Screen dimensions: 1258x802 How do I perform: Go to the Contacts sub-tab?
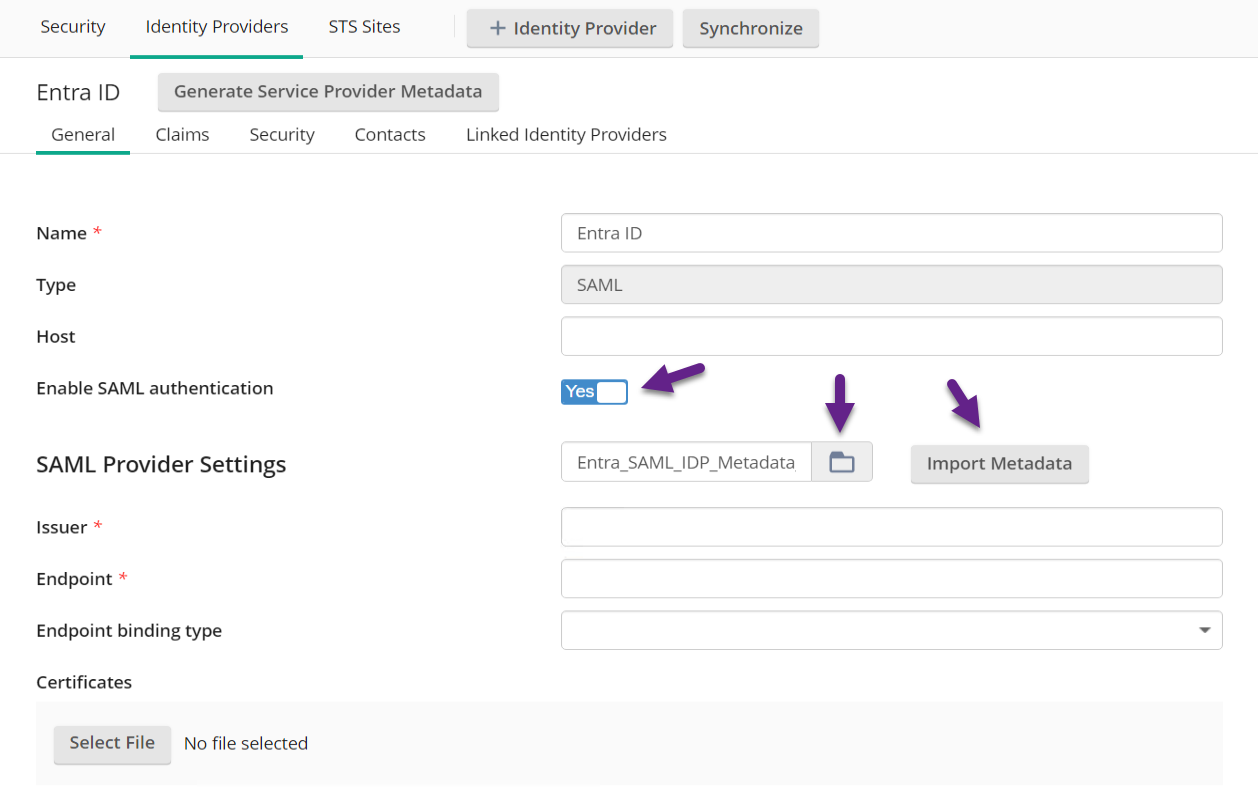(x=390, y=134)
